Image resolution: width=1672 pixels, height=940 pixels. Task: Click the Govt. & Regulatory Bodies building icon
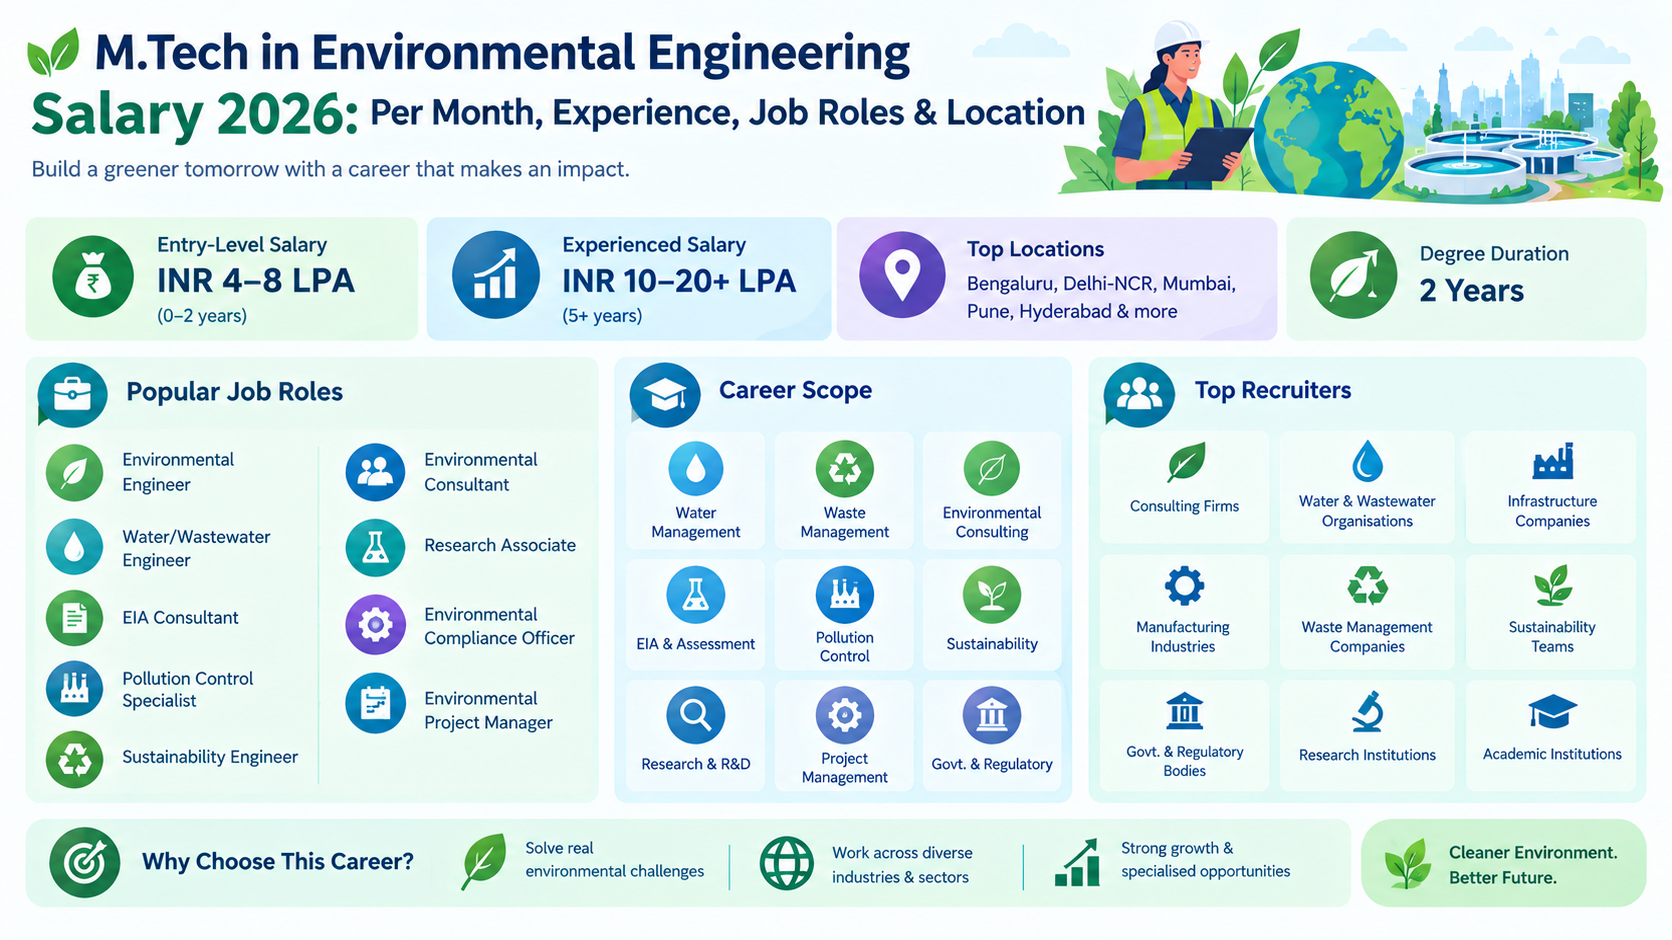(x=1185, y=711)
